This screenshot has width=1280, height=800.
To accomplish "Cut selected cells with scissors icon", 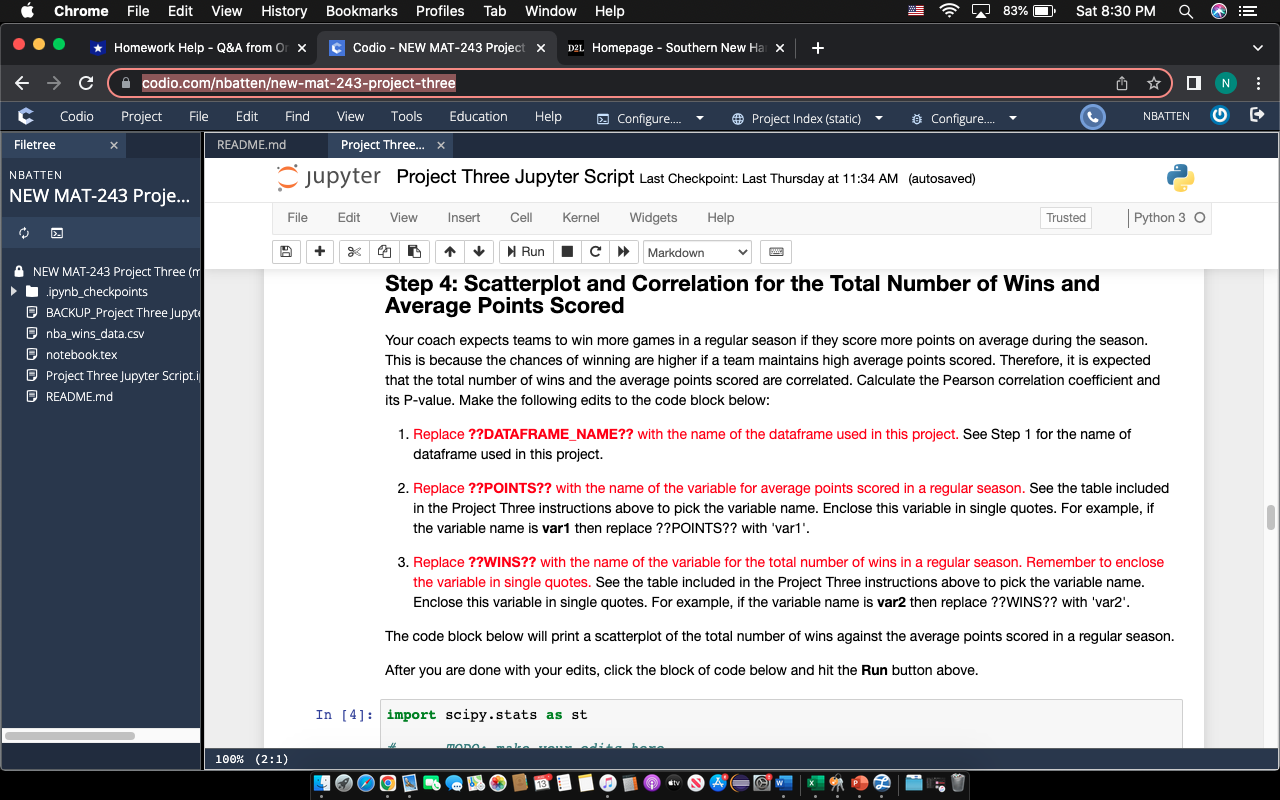I will [354, 252].
